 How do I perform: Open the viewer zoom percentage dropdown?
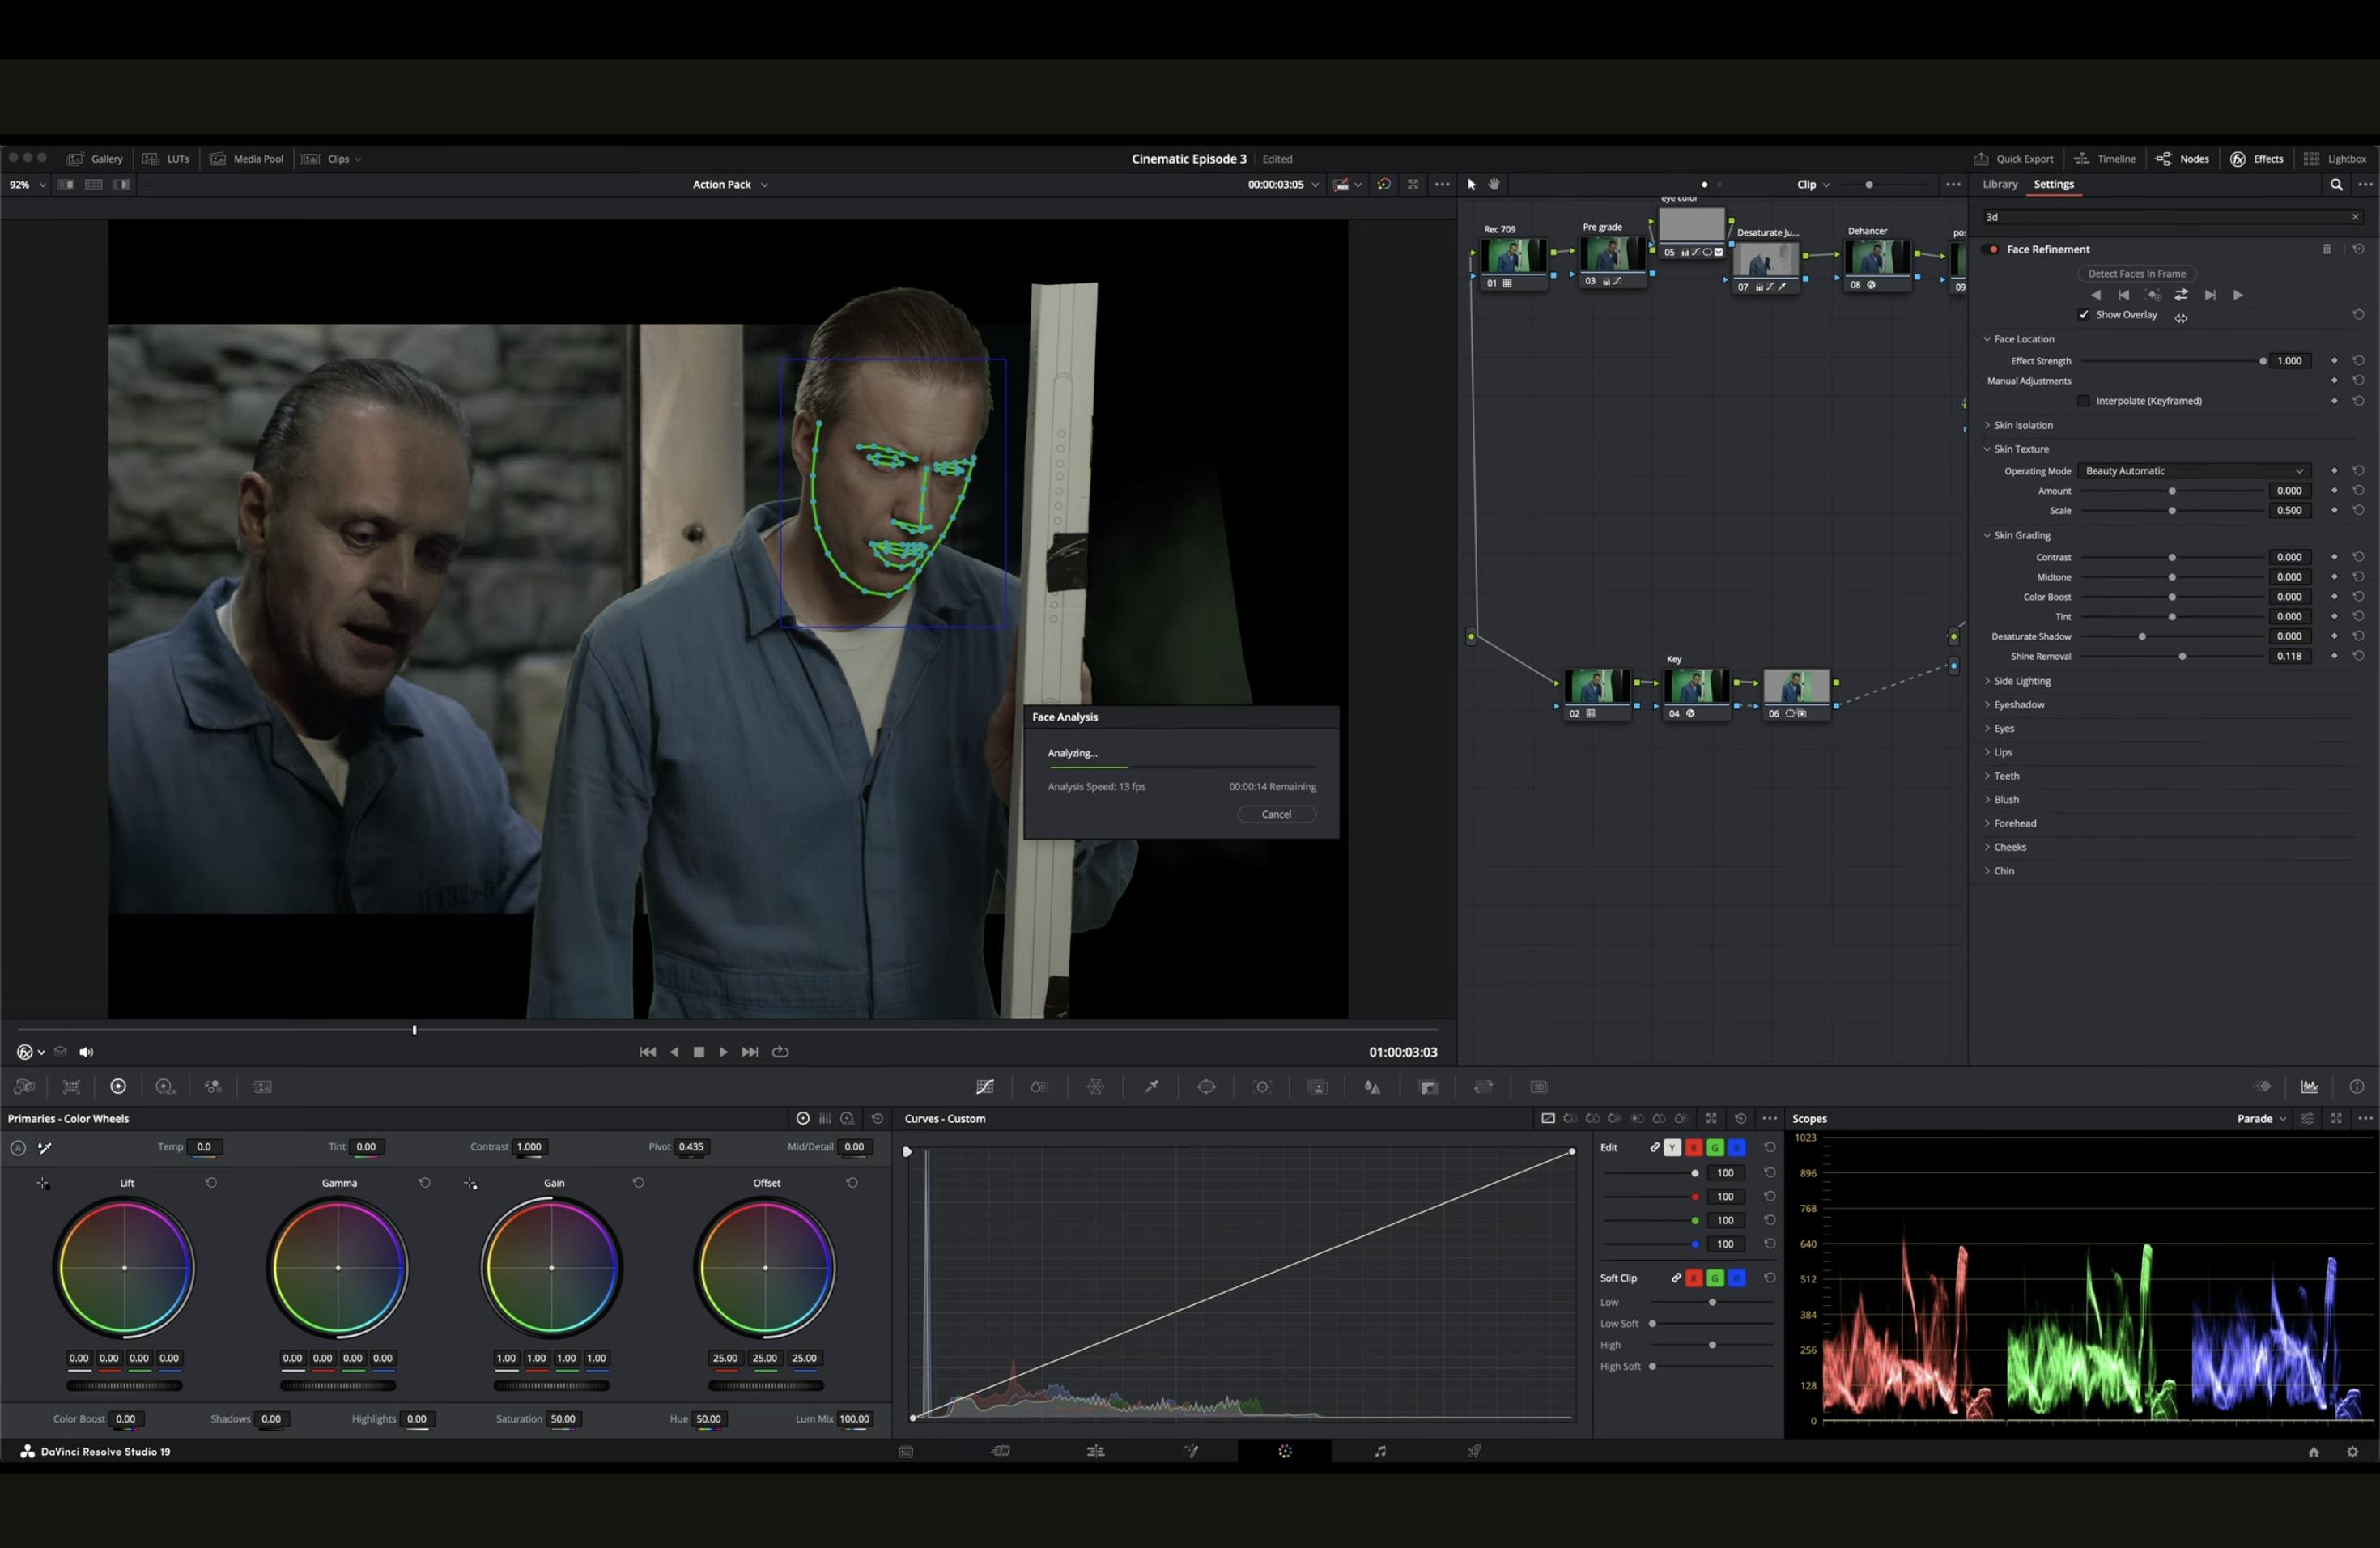27,185
